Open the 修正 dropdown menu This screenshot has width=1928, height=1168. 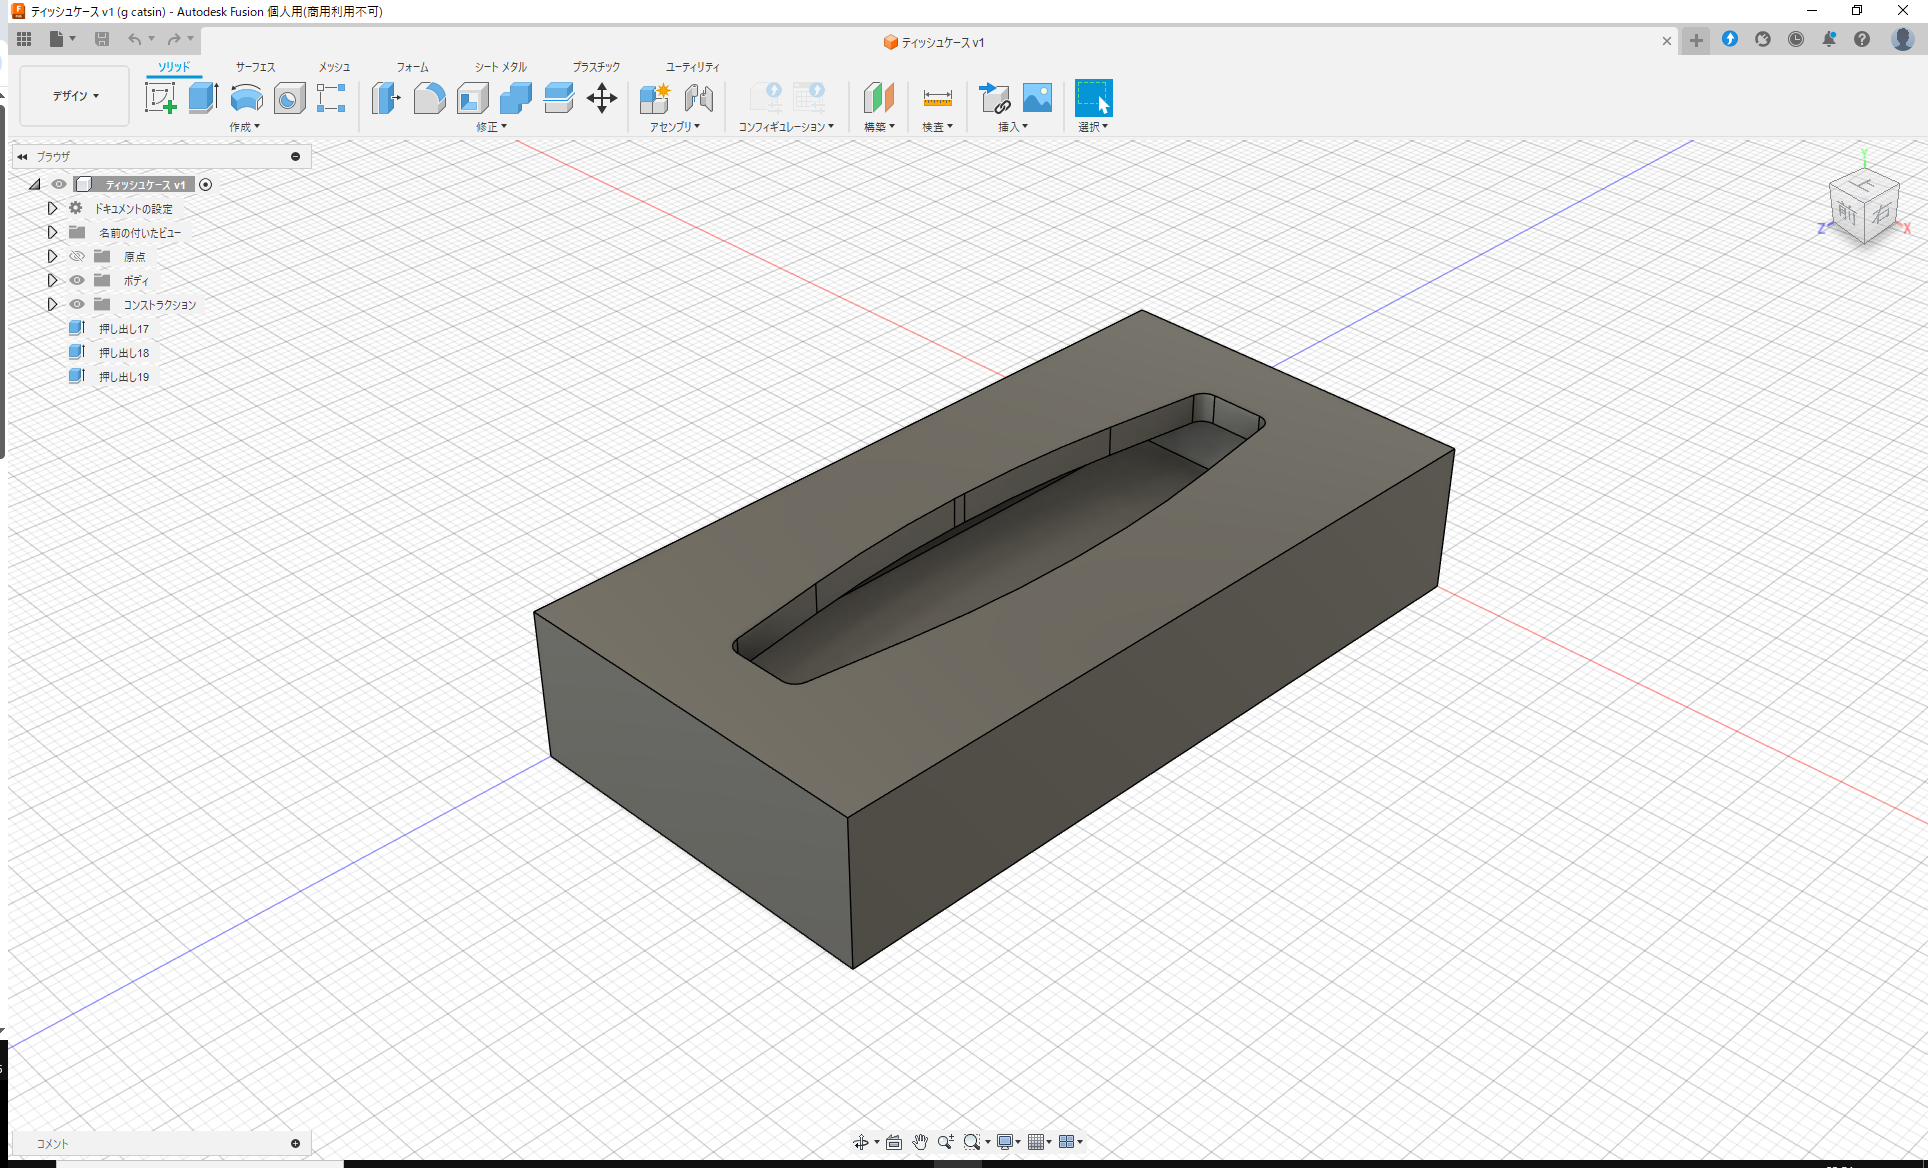pyautogui.click(x=491, y=127)
